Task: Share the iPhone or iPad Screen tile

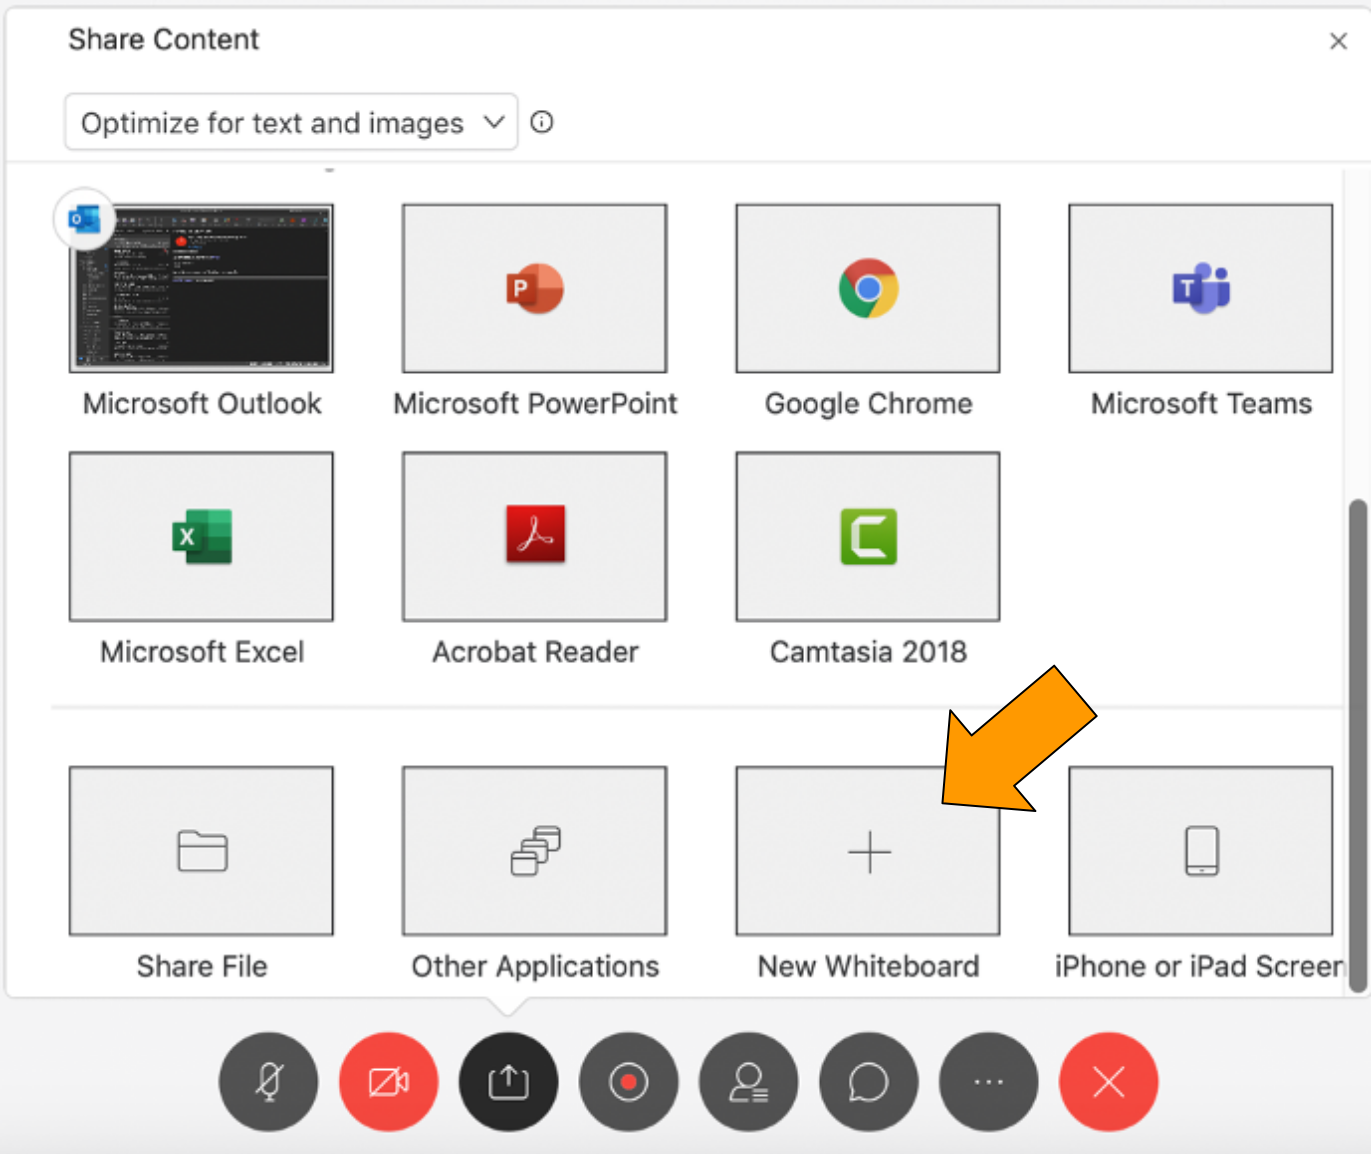Action: point(1201,851)
